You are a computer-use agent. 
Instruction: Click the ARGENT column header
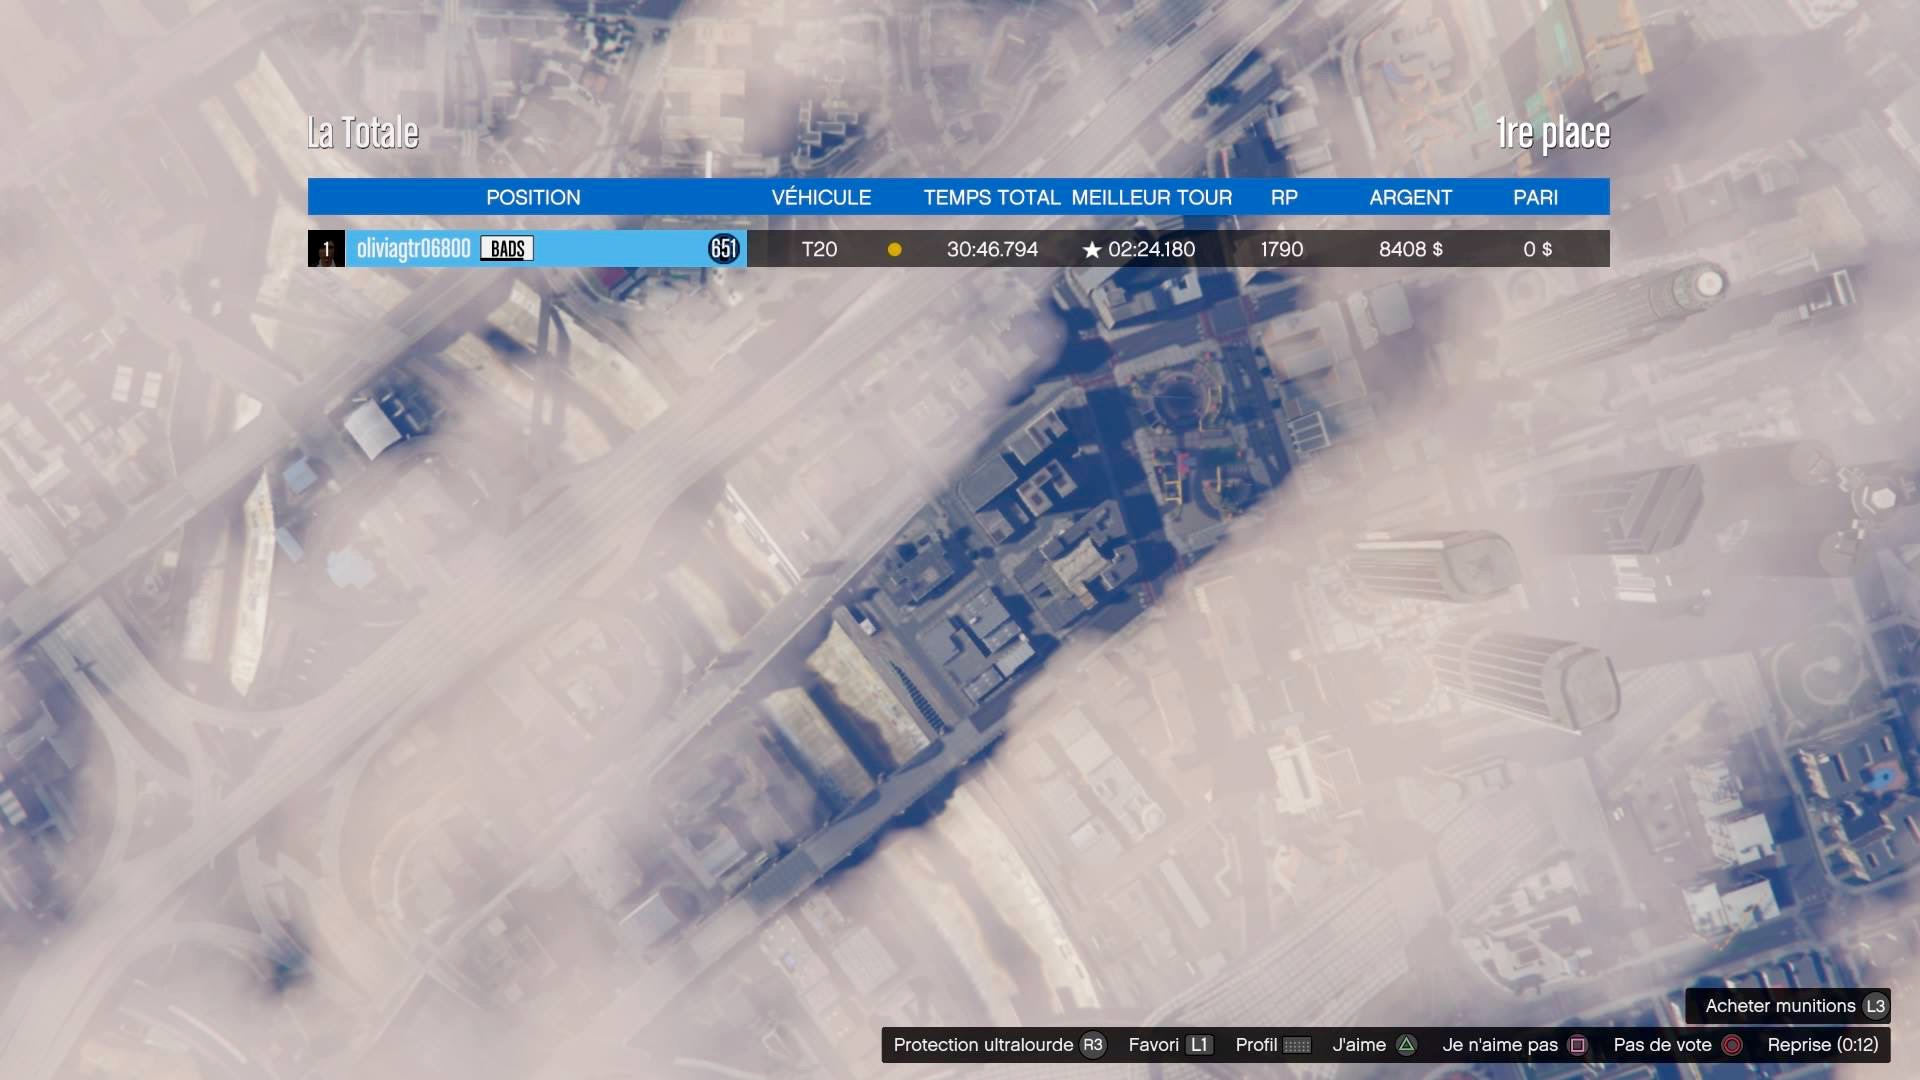(x=1410, y=197)
